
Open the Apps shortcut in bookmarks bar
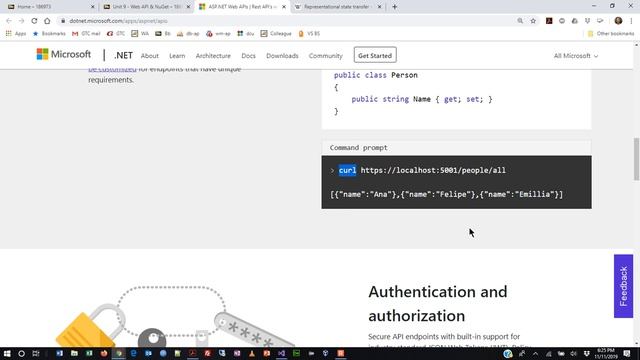tap(16, 33)
